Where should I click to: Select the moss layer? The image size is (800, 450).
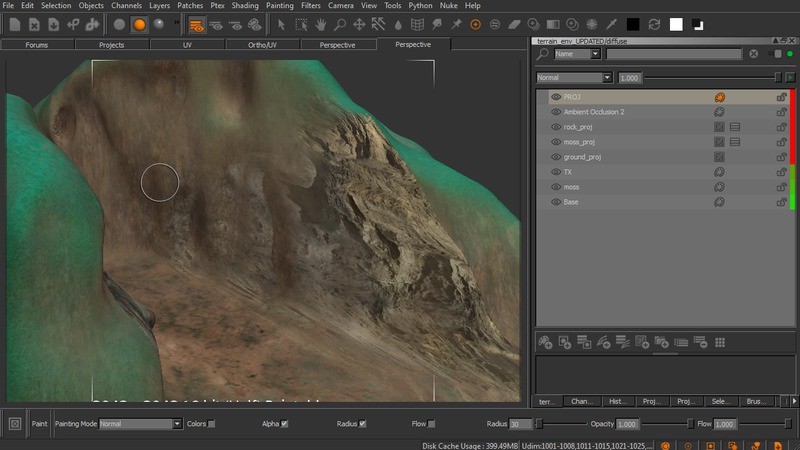[x=571, y=187]
